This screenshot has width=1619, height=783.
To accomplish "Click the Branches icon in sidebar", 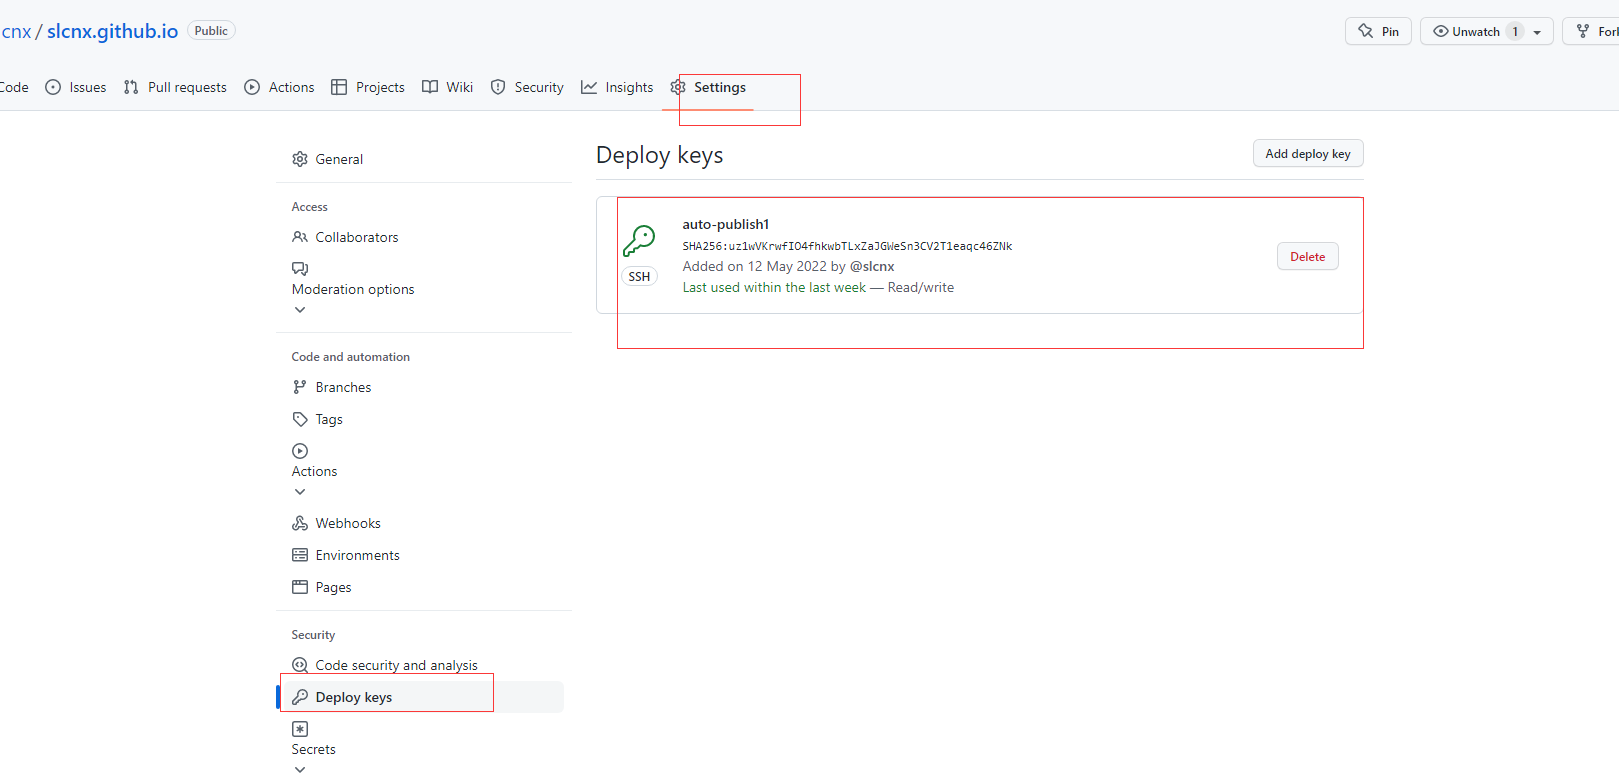I will pyautogui.click(x=300, y=387).
